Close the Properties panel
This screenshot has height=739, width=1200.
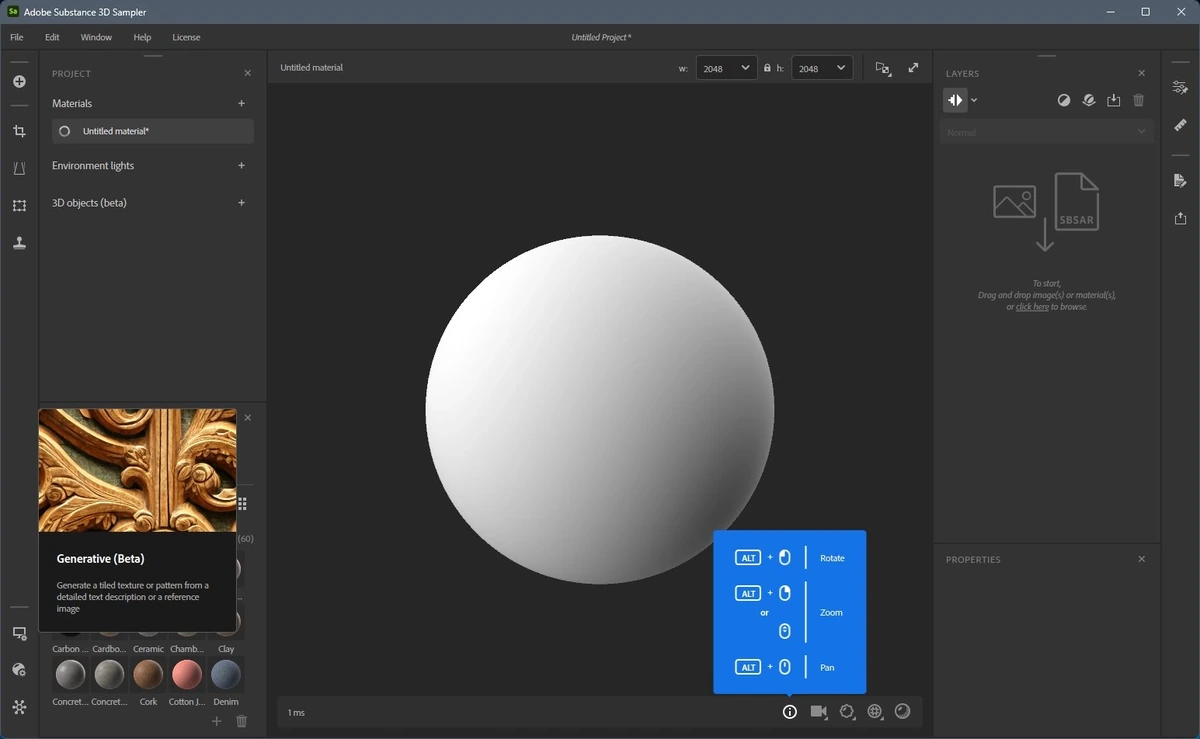click(1142, 559)
